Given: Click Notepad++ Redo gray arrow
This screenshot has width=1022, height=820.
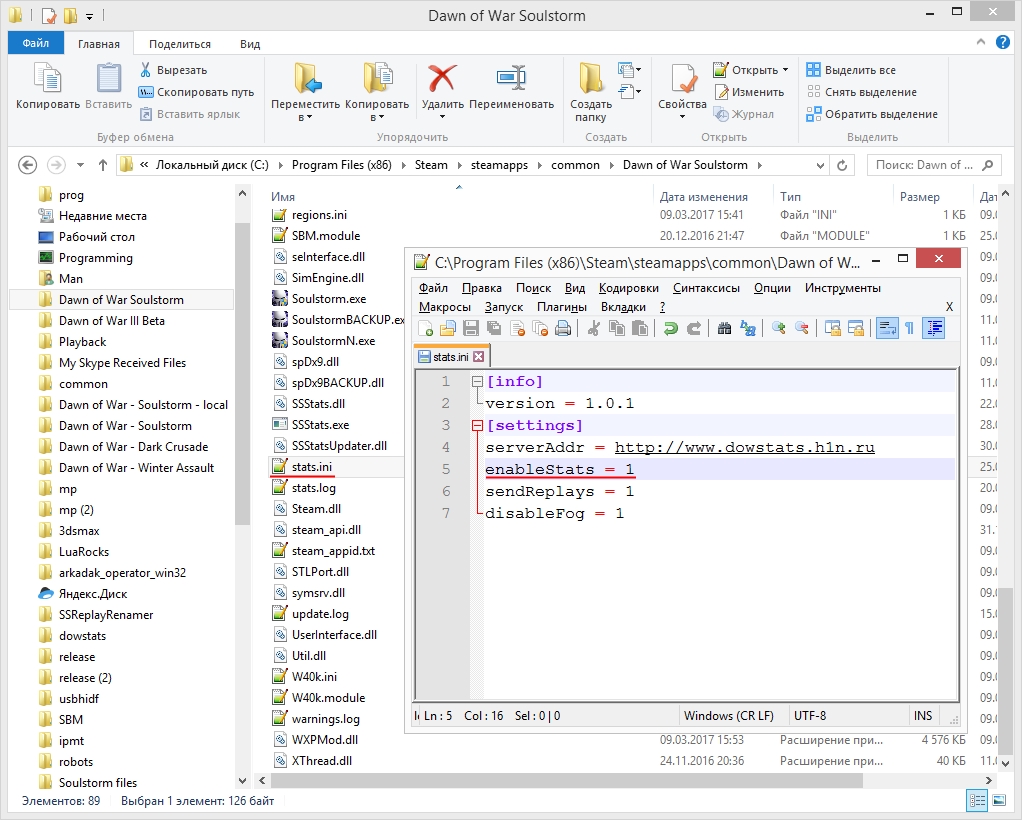Looking at the screenshot, I should [x=694, y=329].
